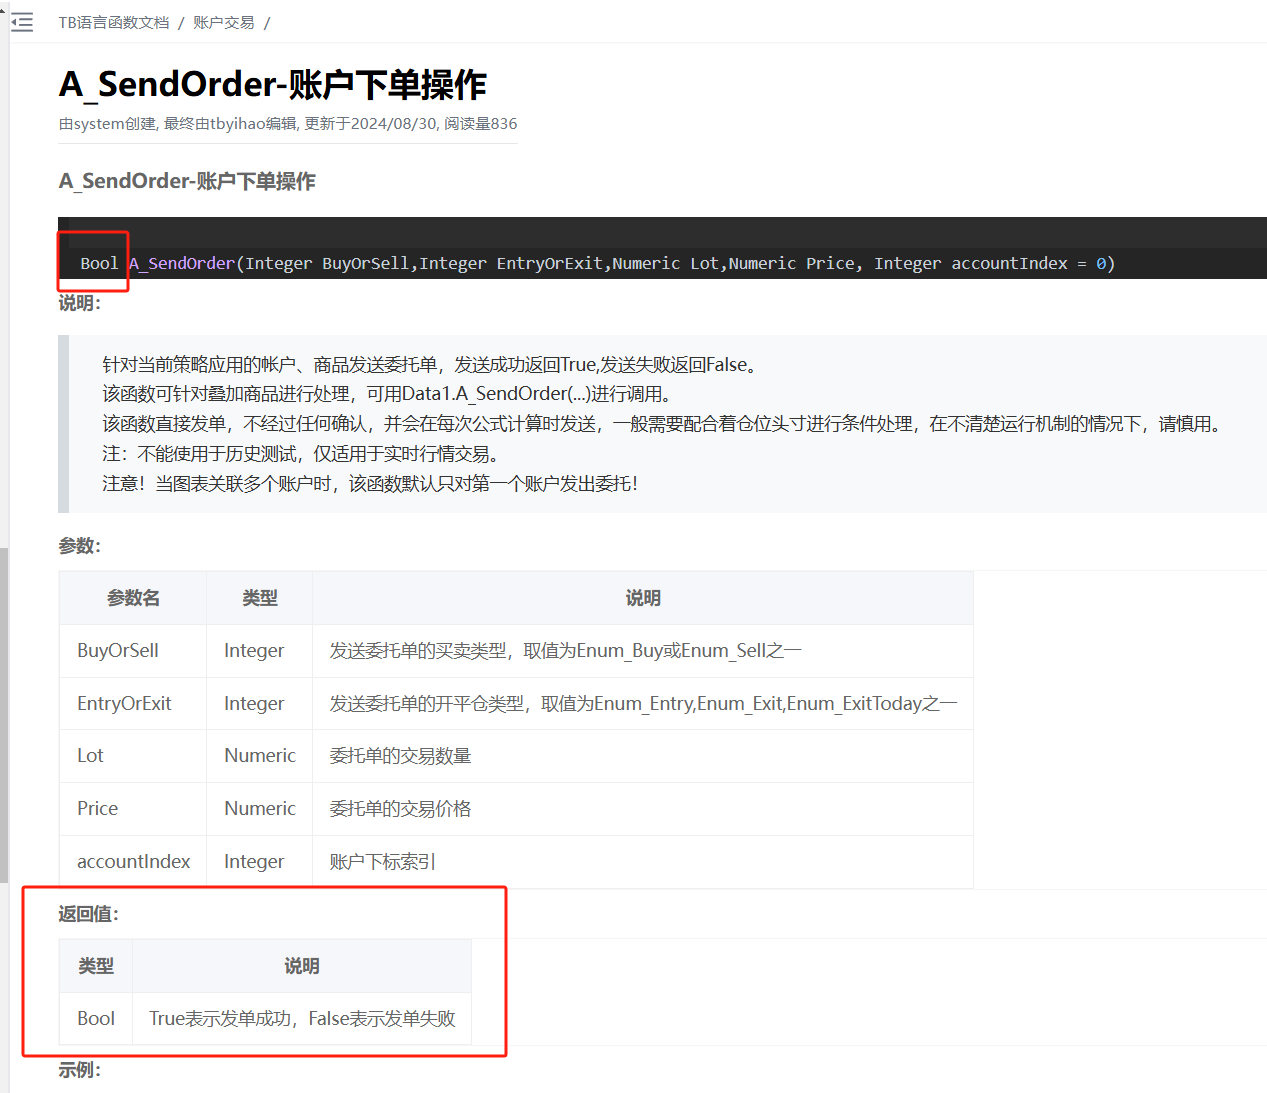Select the BuyOrSell parameter cell
1267x1093 pixels.
[x=118, y=651]
